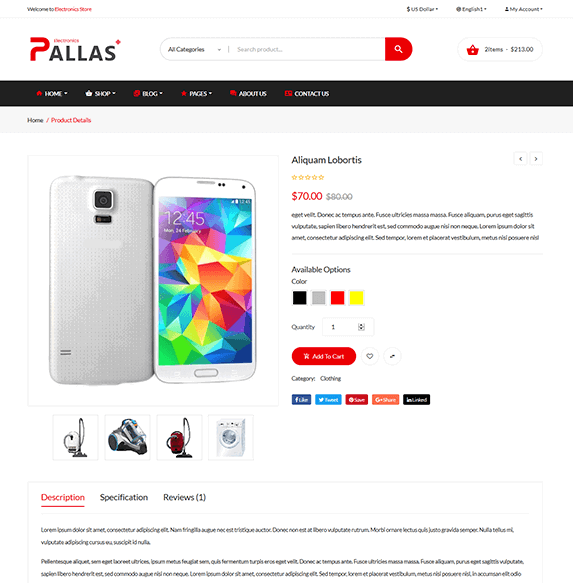
Task: Click the Add To Cart button
Action: (x=324, y=356)
